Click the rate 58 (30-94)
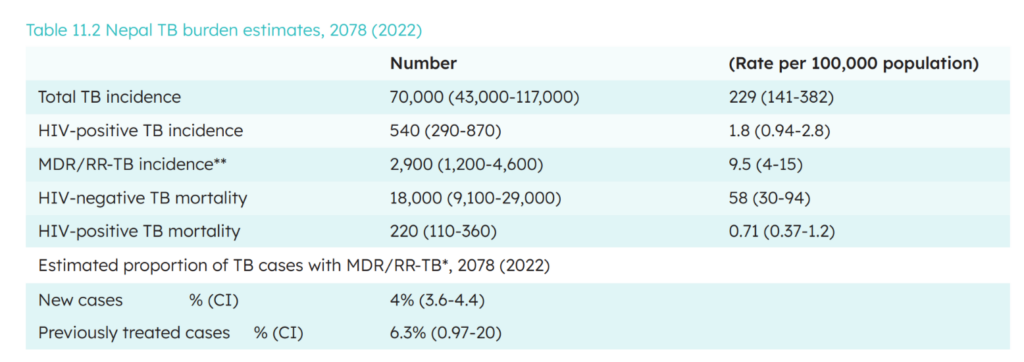 click(770, 198)
